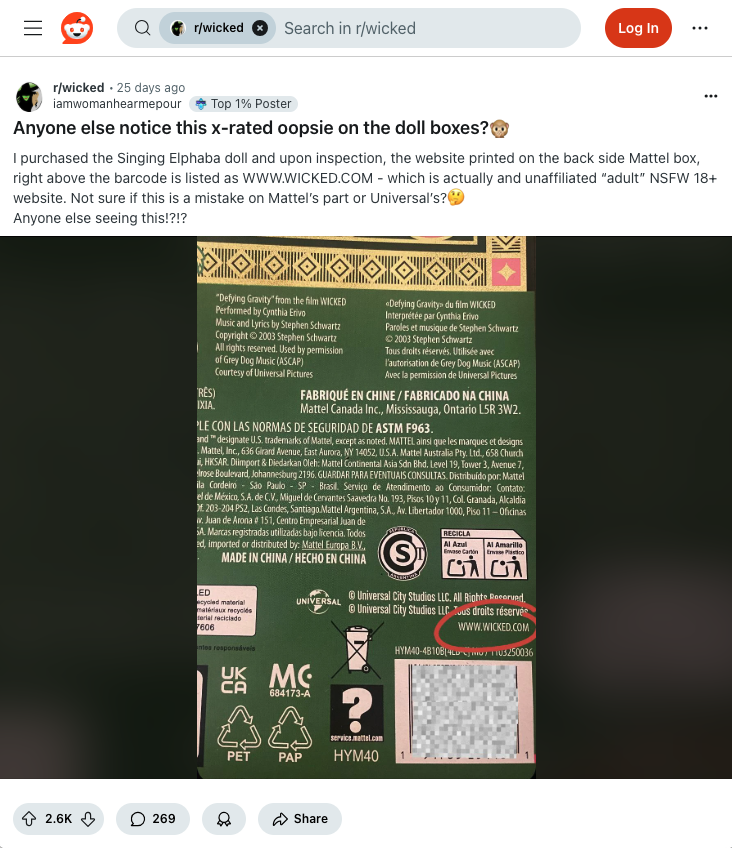Log In to Reddit

(638, 28)
